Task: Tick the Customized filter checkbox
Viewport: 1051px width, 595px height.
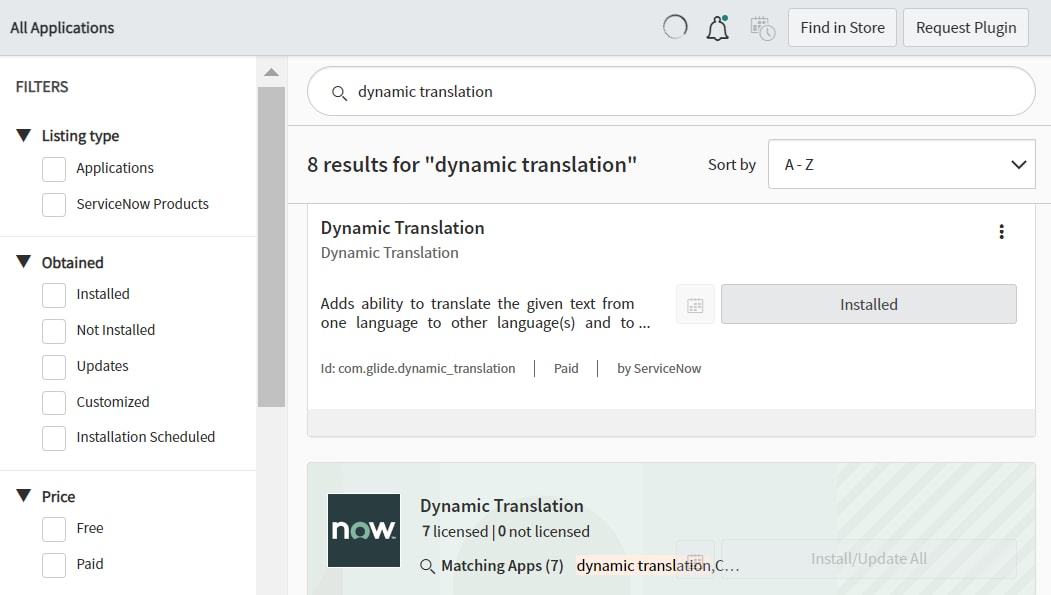Action: [54, 403]
